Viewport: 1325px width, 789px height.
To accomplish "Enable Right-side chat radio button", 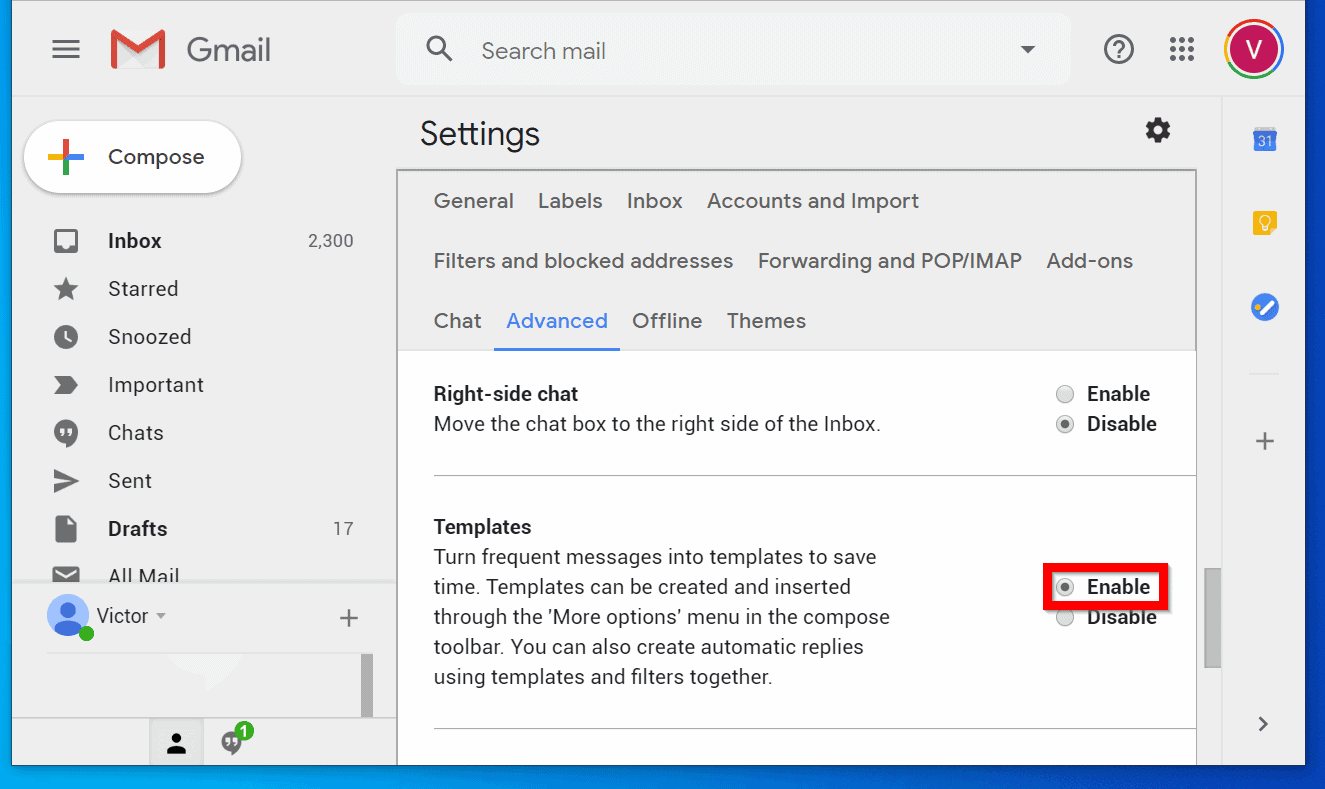I will [x=1066, y=394].
